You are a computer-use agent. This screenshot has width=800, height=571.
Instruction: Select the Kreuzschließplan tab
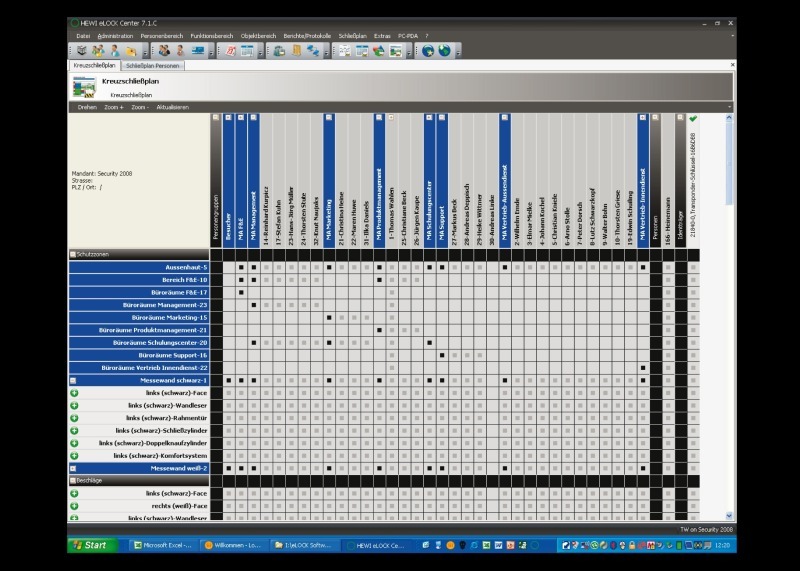(x=94, y=65)
